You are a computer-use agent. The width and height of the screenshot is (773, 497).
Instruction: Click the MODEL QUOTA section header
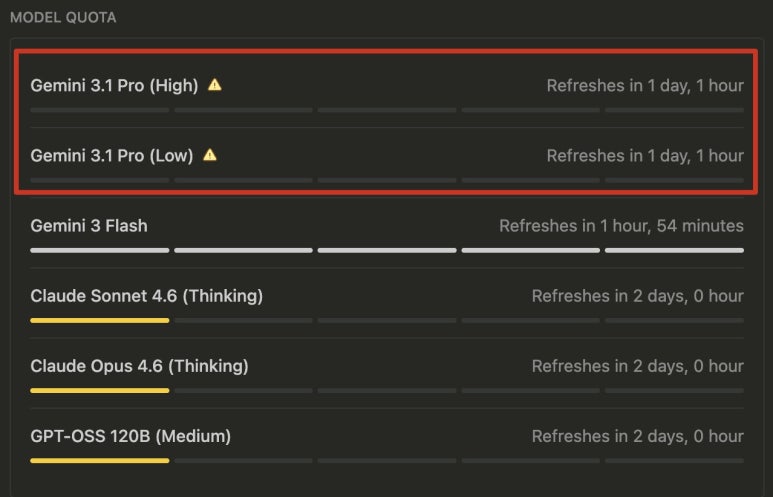click(63, 18)
